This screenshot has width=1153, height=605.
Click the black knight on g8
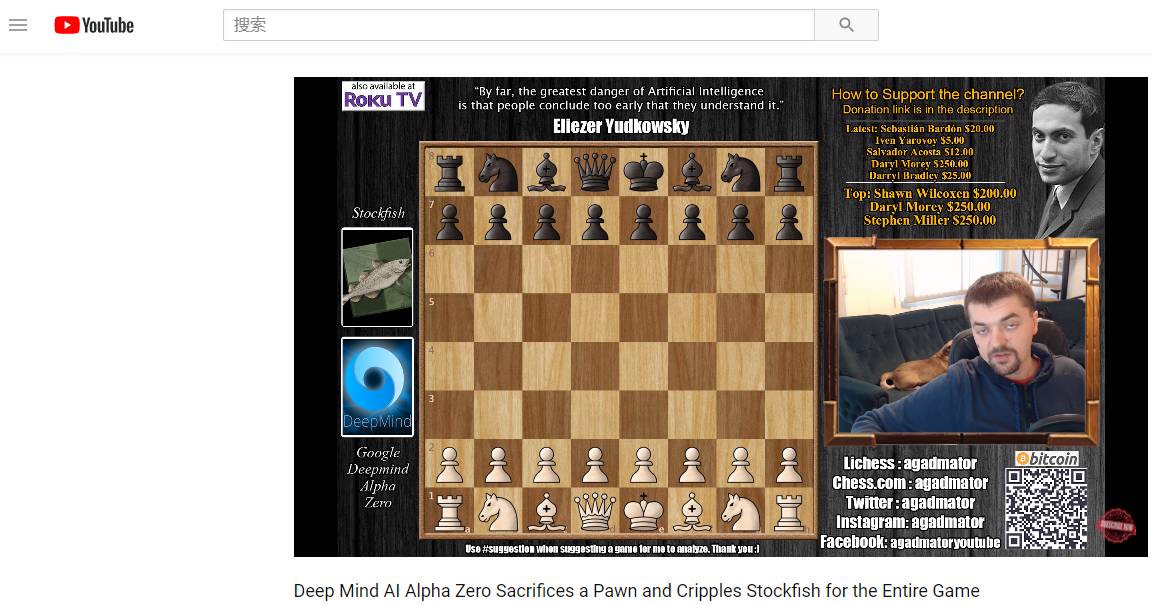[740, 173]
